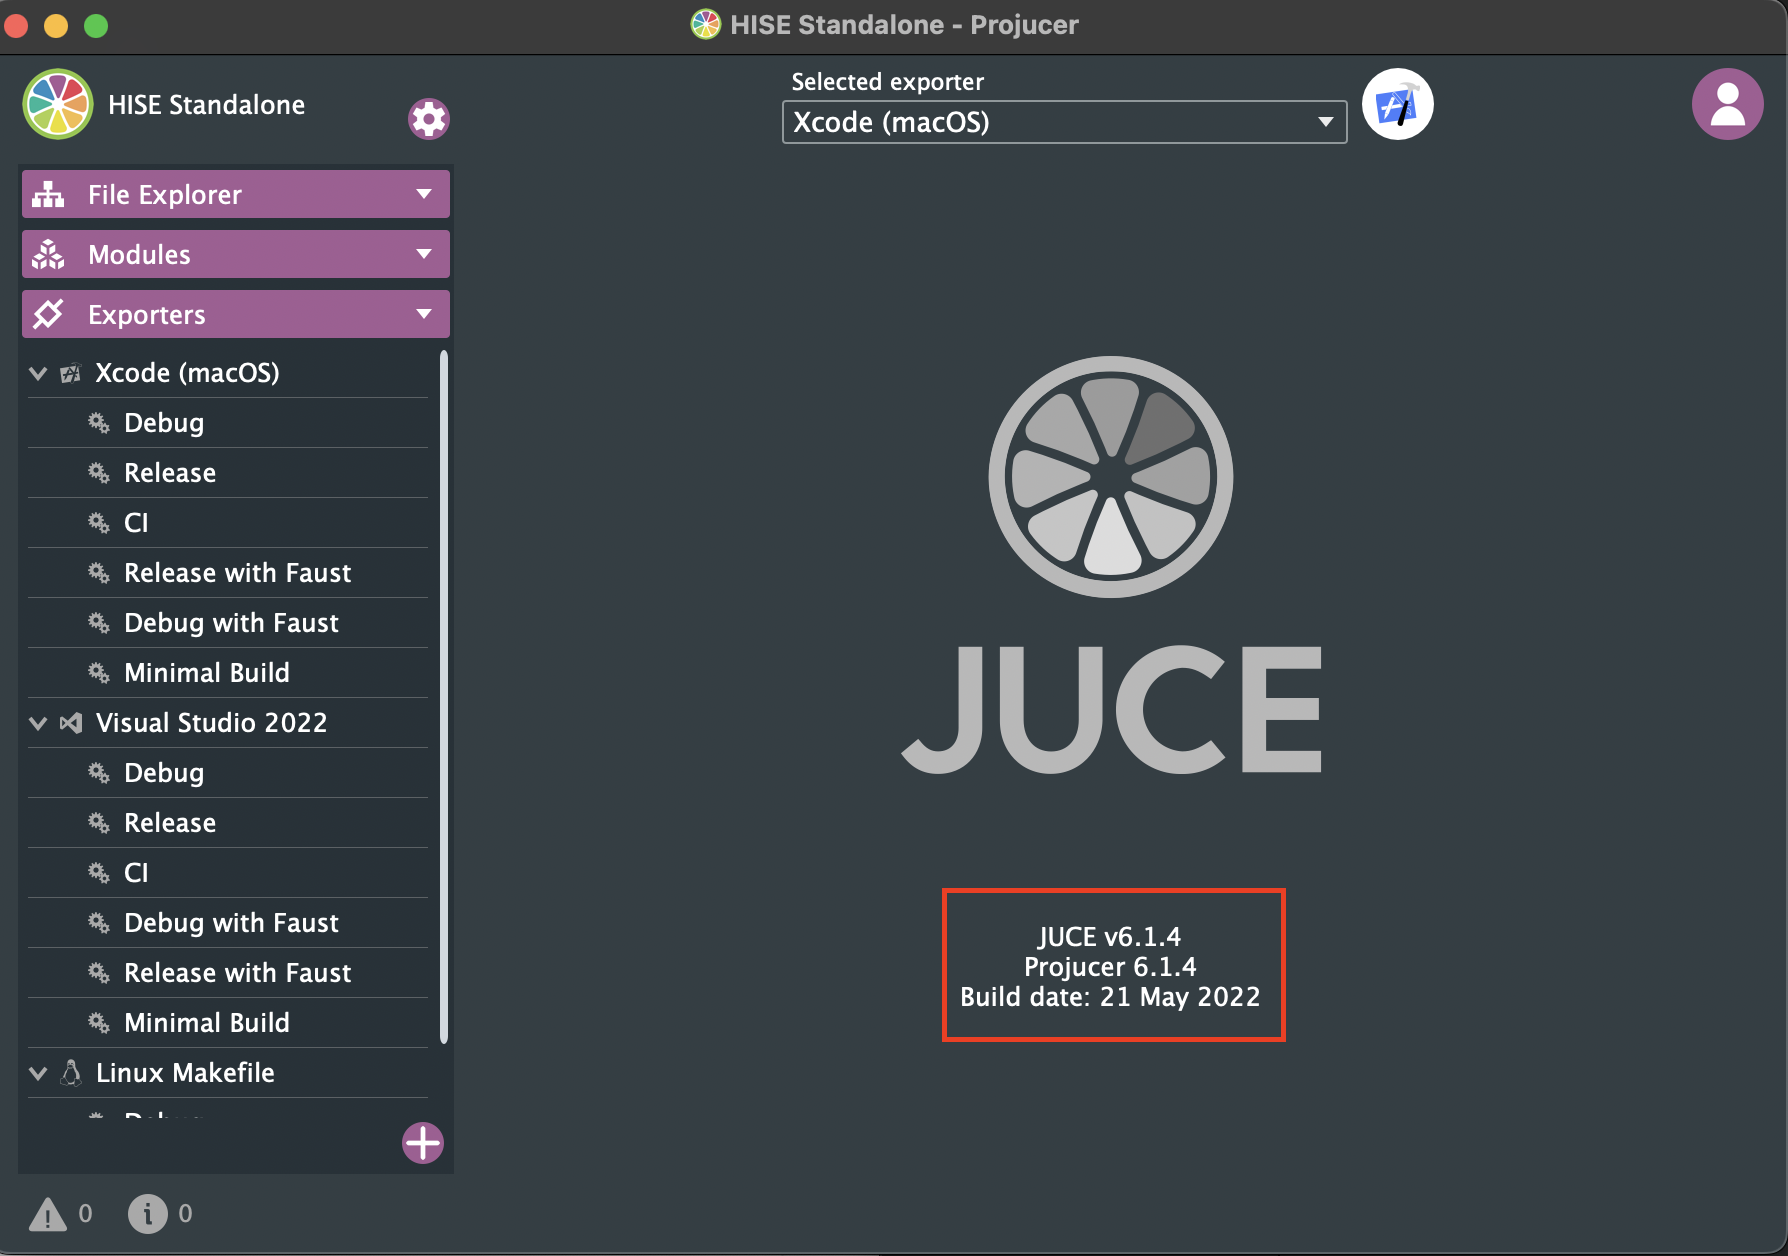The height and width of the screenshot is (1256, 1788).
Task: Click the File Explorer tree icon
Action: coord(48,194)
